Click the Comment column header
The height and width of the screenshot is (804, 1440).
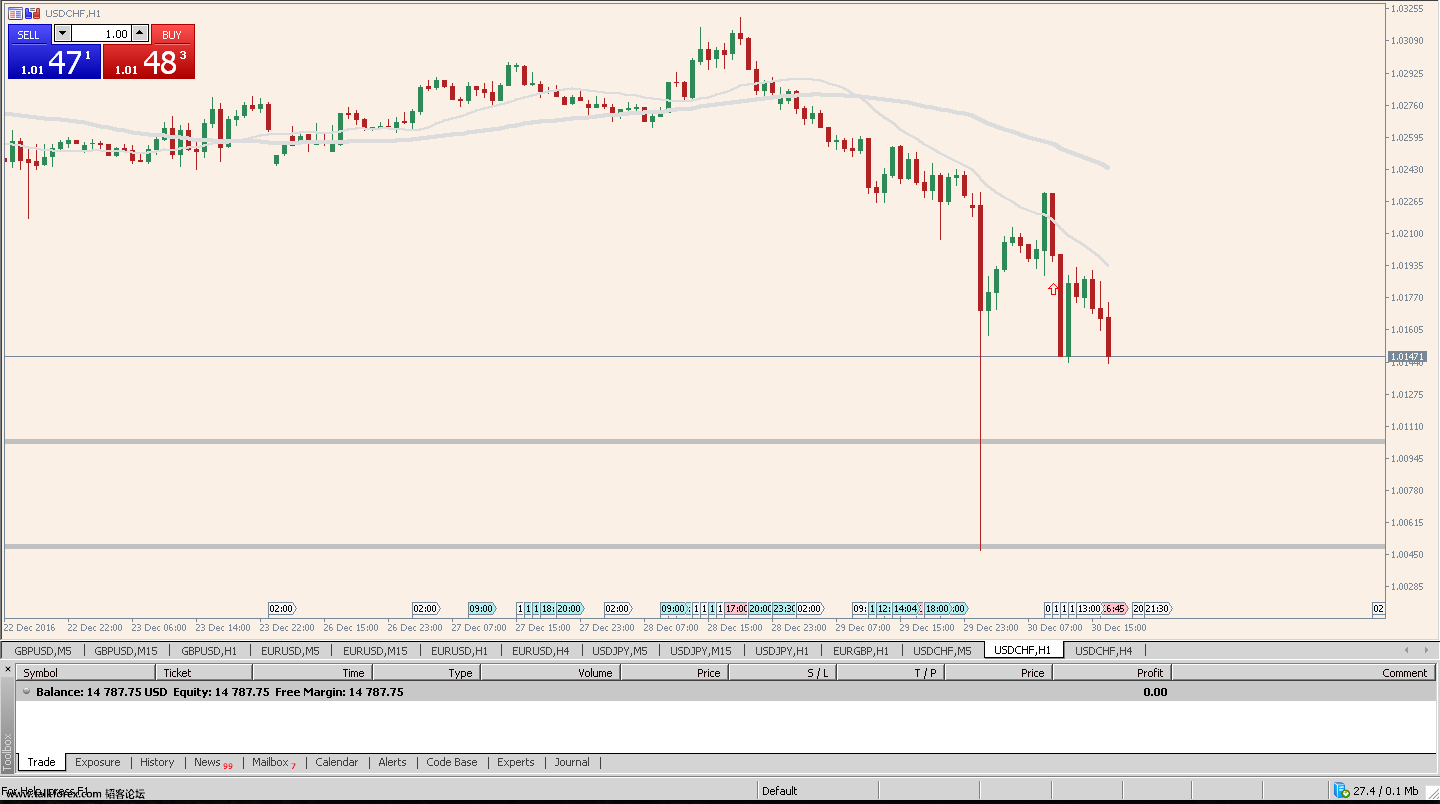(x=1304, y=673)
